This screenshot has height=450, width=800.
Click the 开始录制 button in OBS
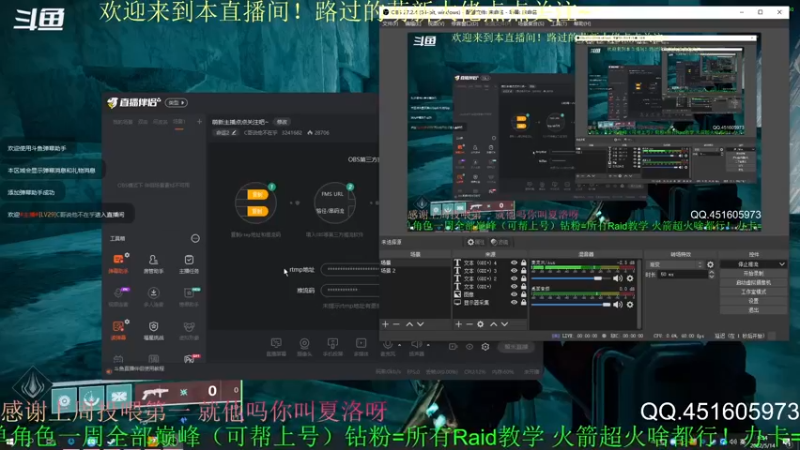(753, 273)
